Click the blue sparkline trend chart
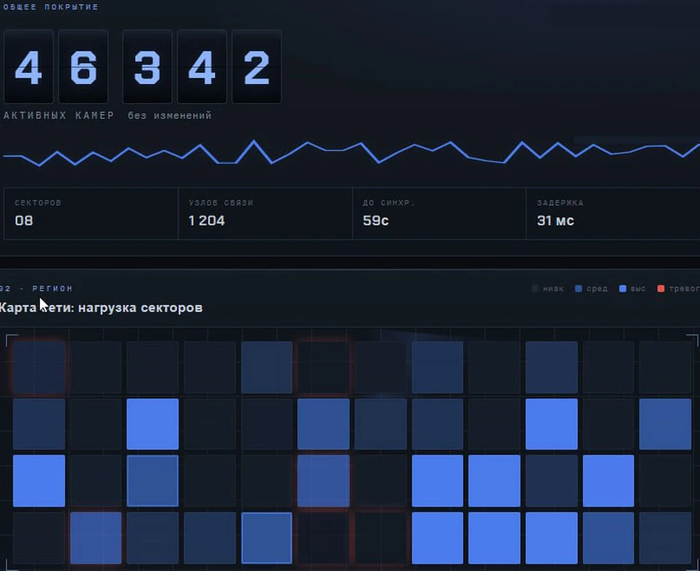The width and height of the screenshot is (700, 571). click(352, 153)
